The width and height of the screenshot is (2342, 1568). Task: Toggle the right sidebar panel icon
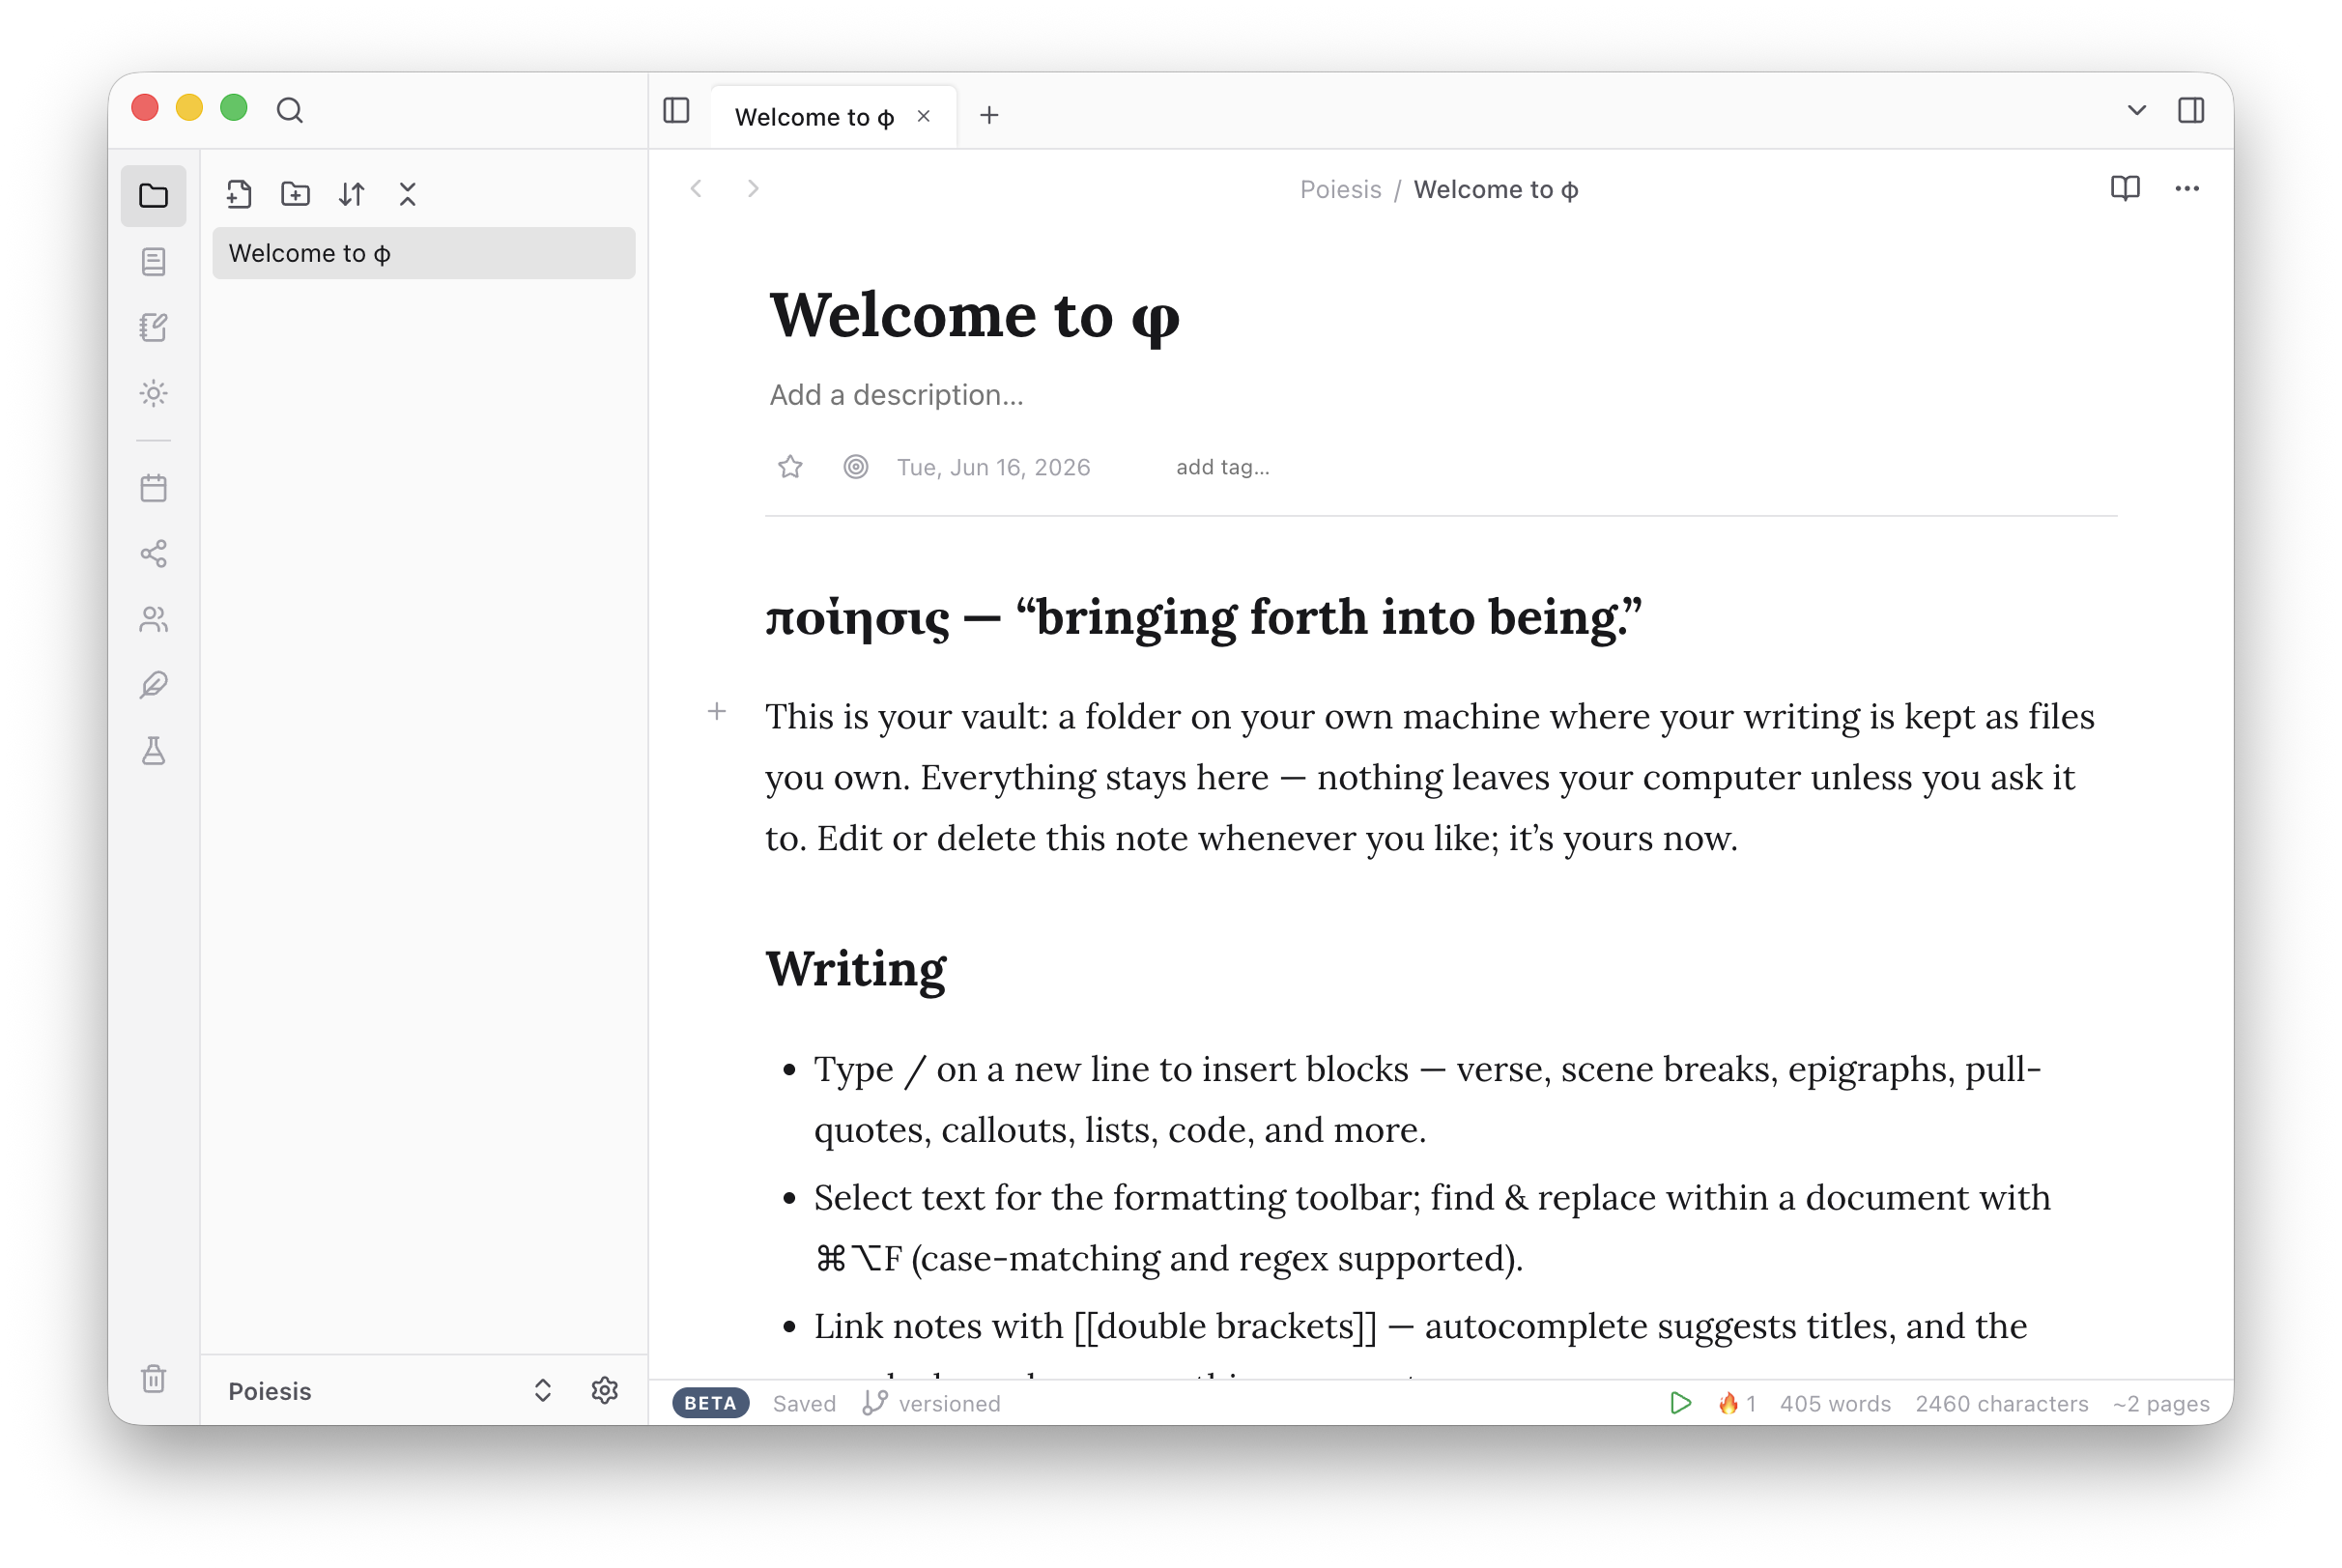coord(2190,110)
